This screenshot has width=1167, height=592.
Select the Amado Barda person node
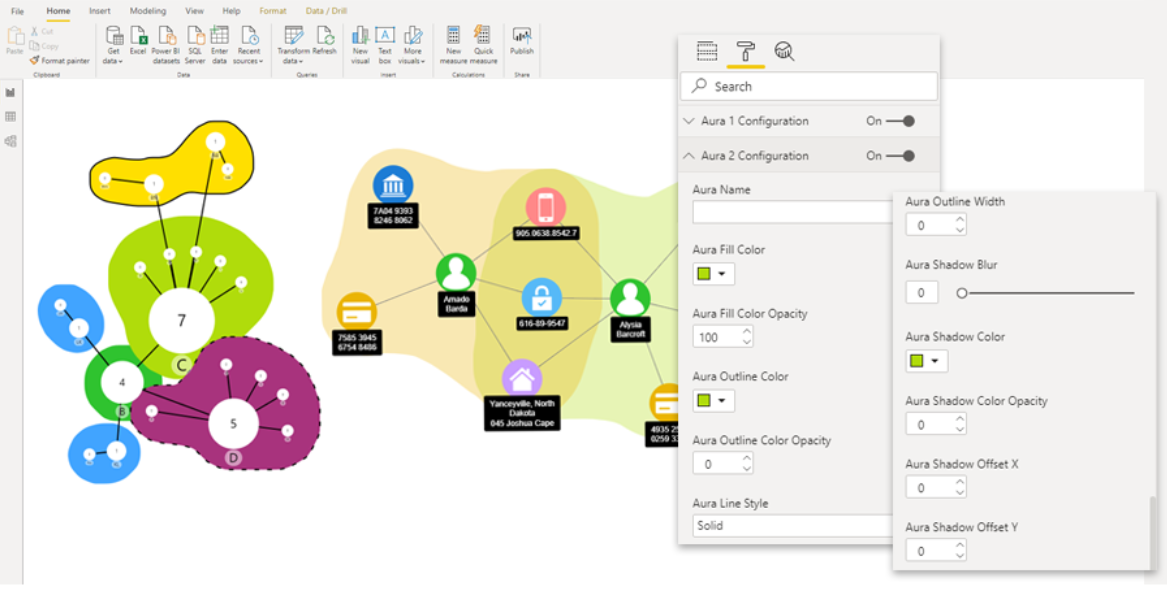456,273
